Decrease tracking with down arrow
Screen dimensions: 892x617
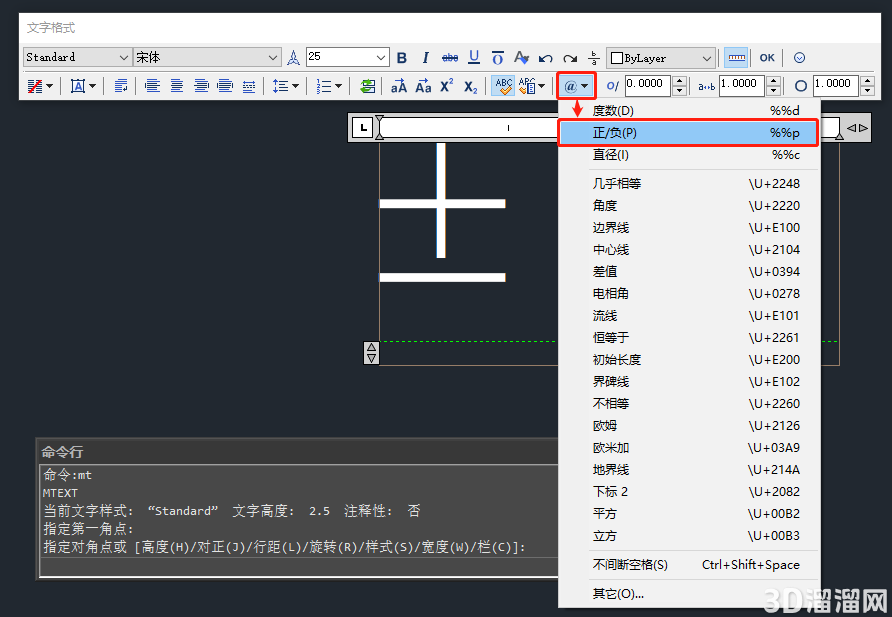pyautogui.click(x=773, y=92)
